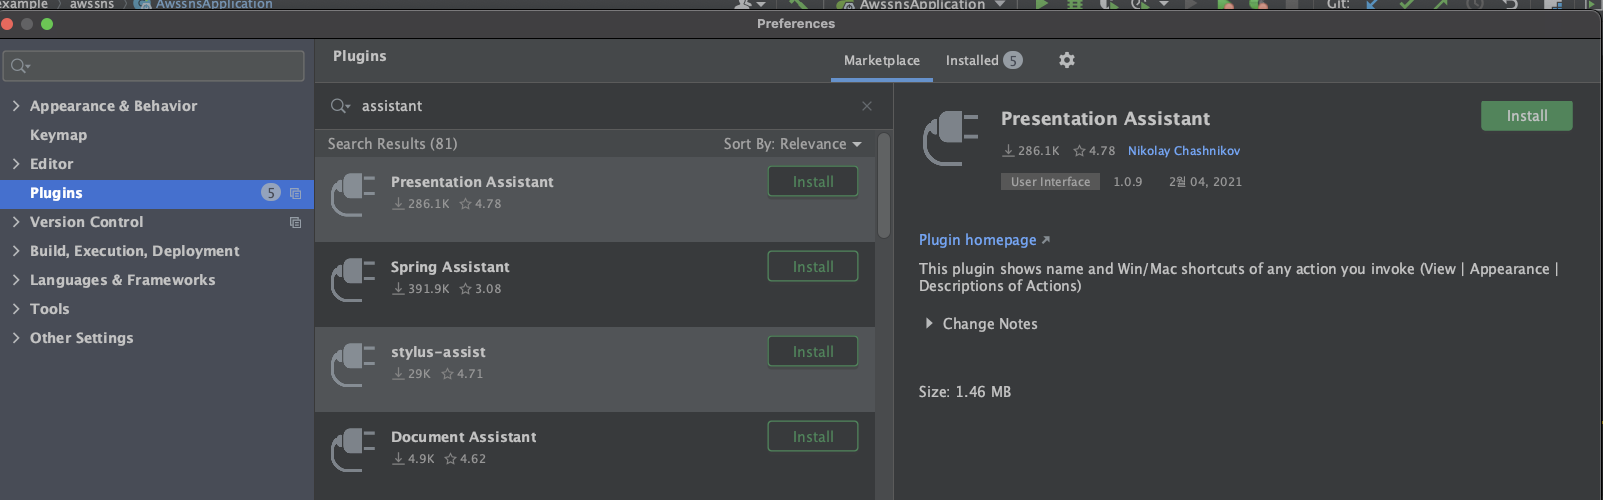
Task: Expand Other Settings group
Action: click(16, 338)
